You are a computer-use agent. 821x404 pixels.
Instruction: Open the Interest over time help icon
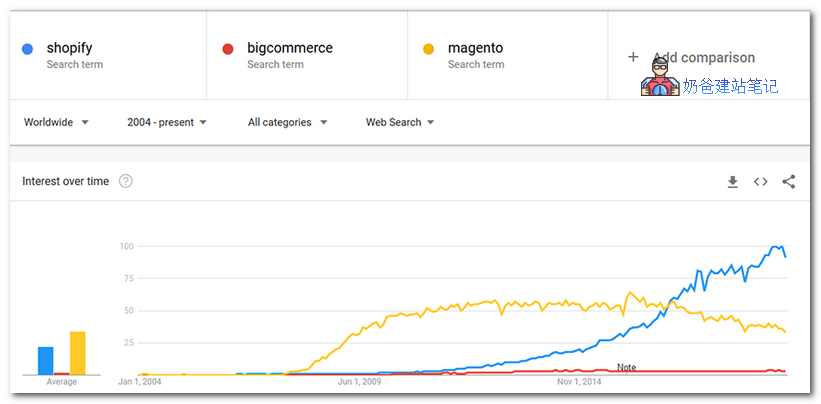tap(126, 181)
